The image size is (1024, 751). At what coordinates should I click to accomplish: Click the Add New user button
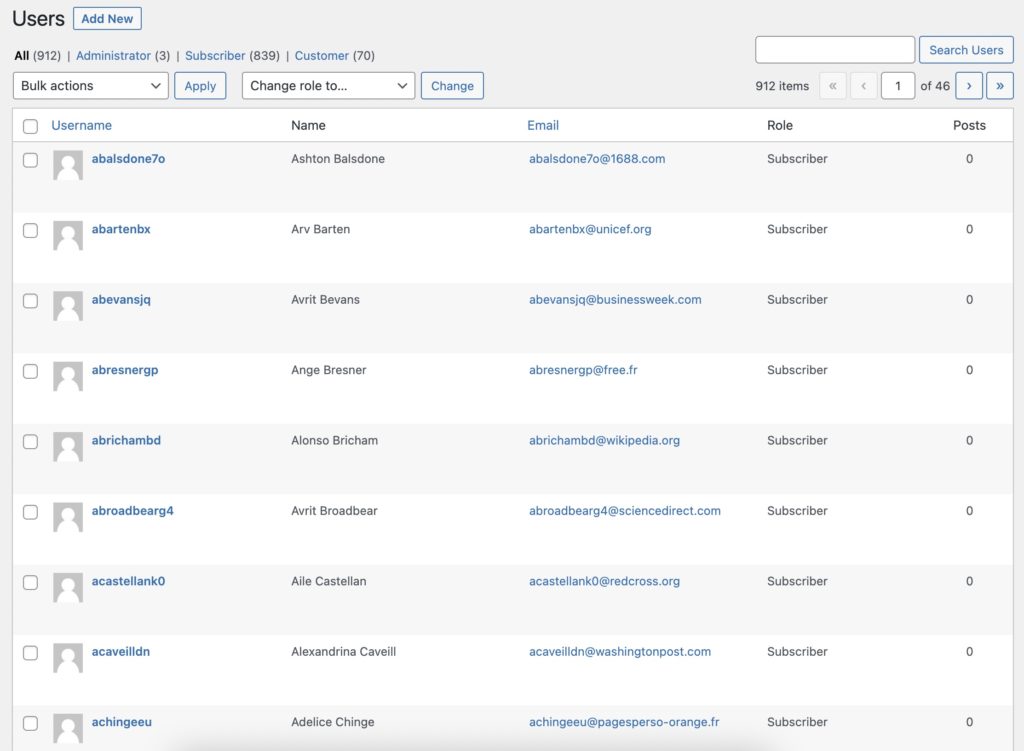pyautogui.click(x=107, y=18)
